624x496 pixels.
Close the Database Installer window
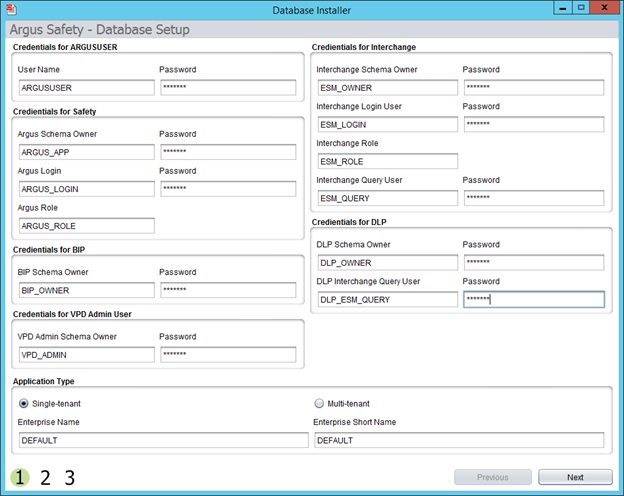(604, 8)
